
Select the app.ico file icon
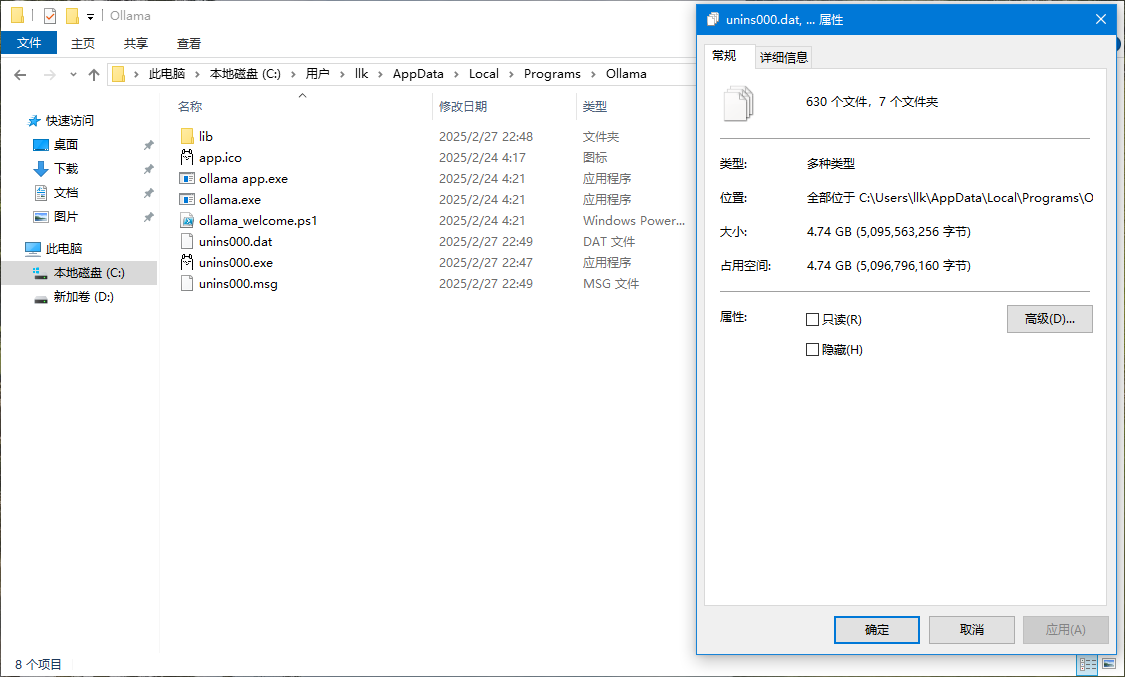pos(187,157)
